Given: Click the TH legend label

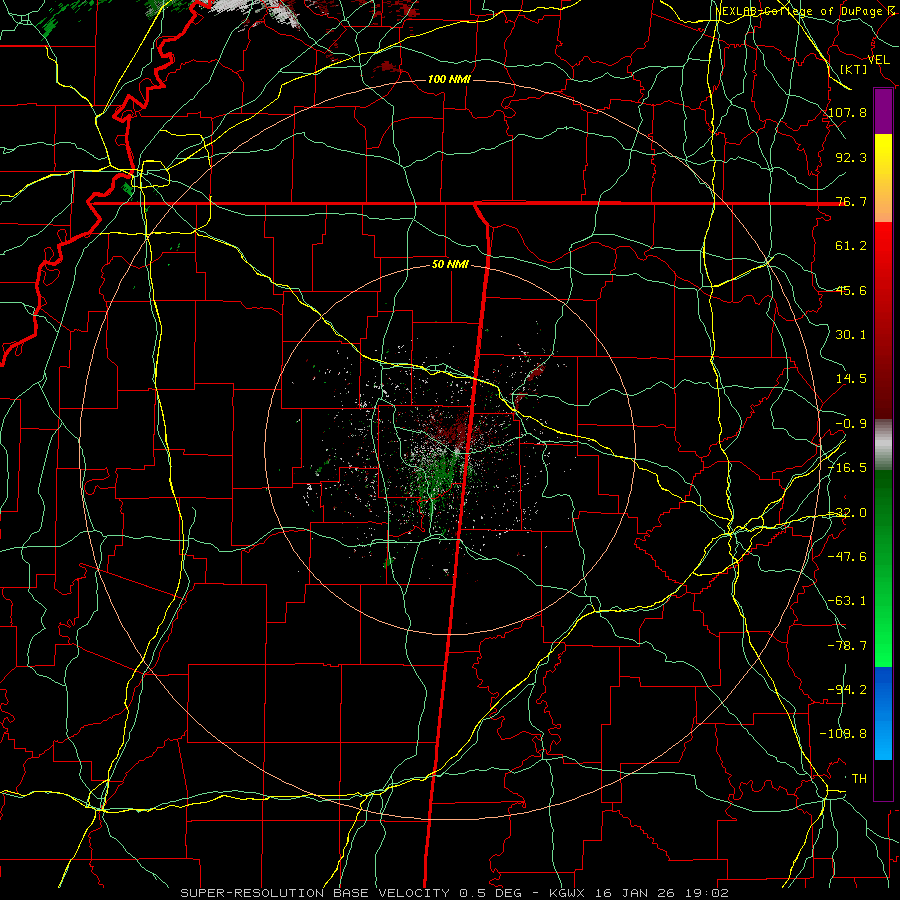Looking at the screenshot, I should click(859, 779).
